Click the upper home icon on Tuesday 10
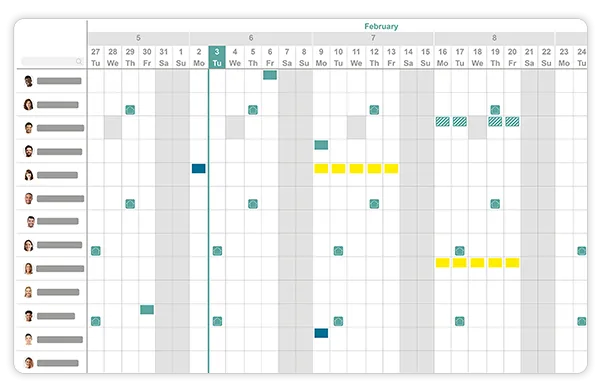The image size is (600, 390). 338,251
